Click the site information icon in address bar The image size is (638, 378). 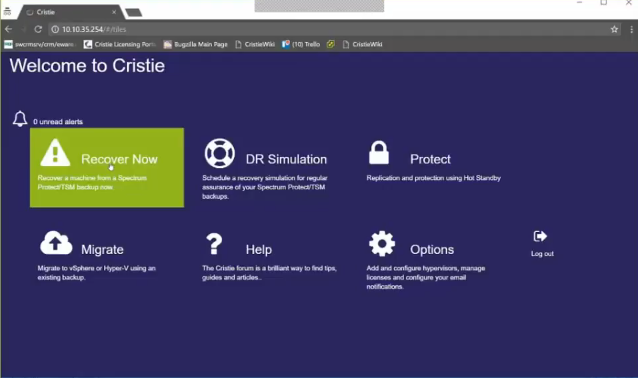point(55,29)
